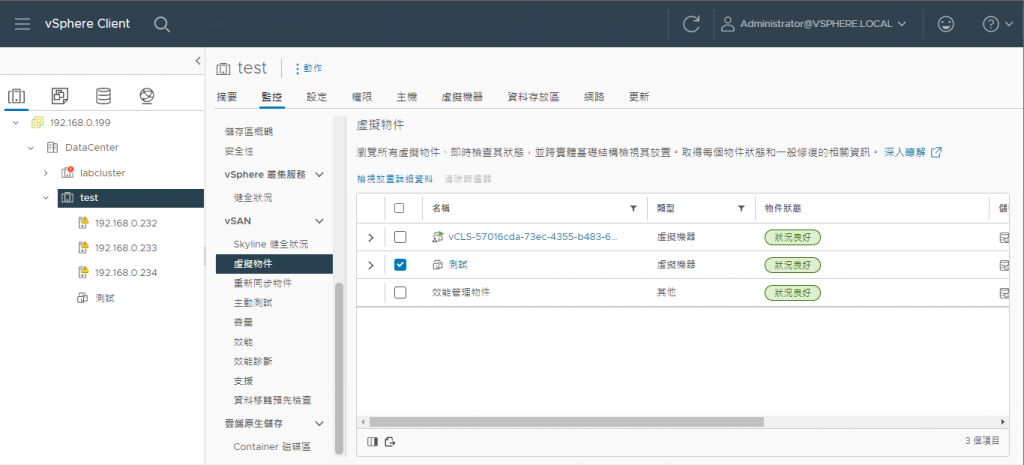Image resolution: width=1024 pixels, height=465 pixels.
Task: Click 測試 VM icon in inventory tree
Action: pos(83,298)
